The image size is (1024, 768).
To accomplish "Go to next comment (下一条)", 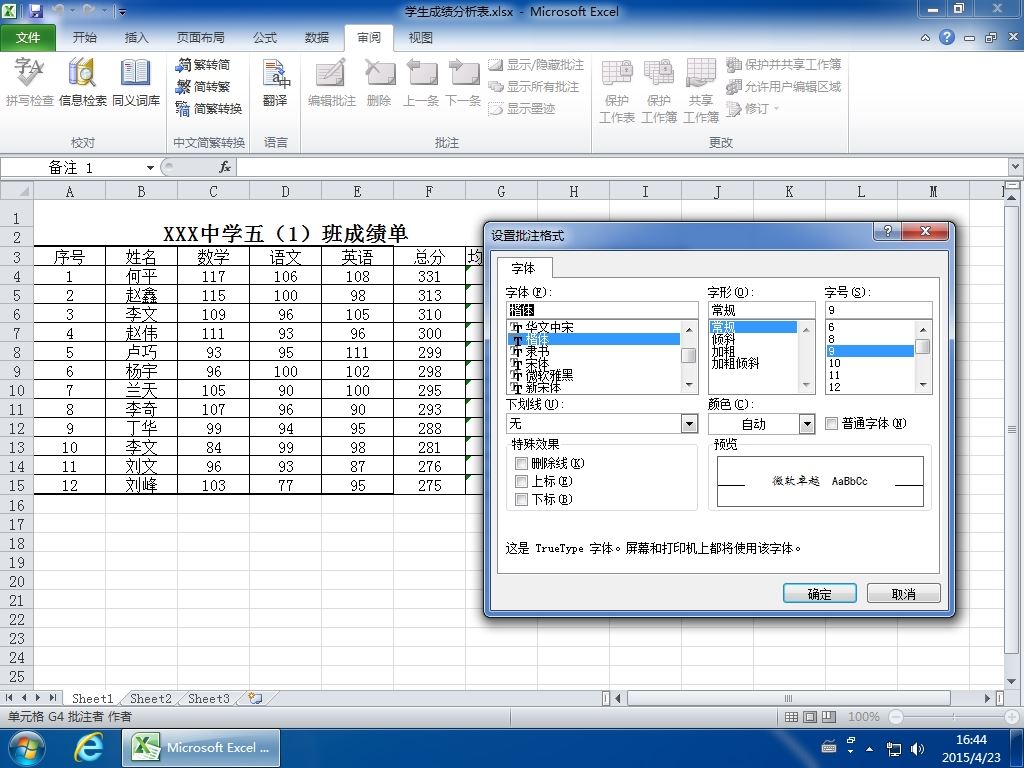I will click(x=463, y=82).
